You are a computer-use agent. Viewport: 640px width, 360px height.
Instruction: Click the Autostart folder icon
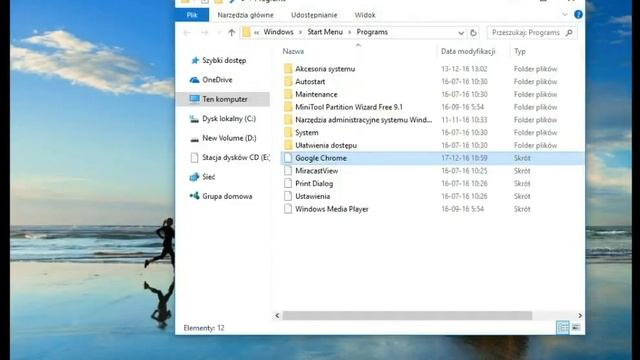(288, 81)
